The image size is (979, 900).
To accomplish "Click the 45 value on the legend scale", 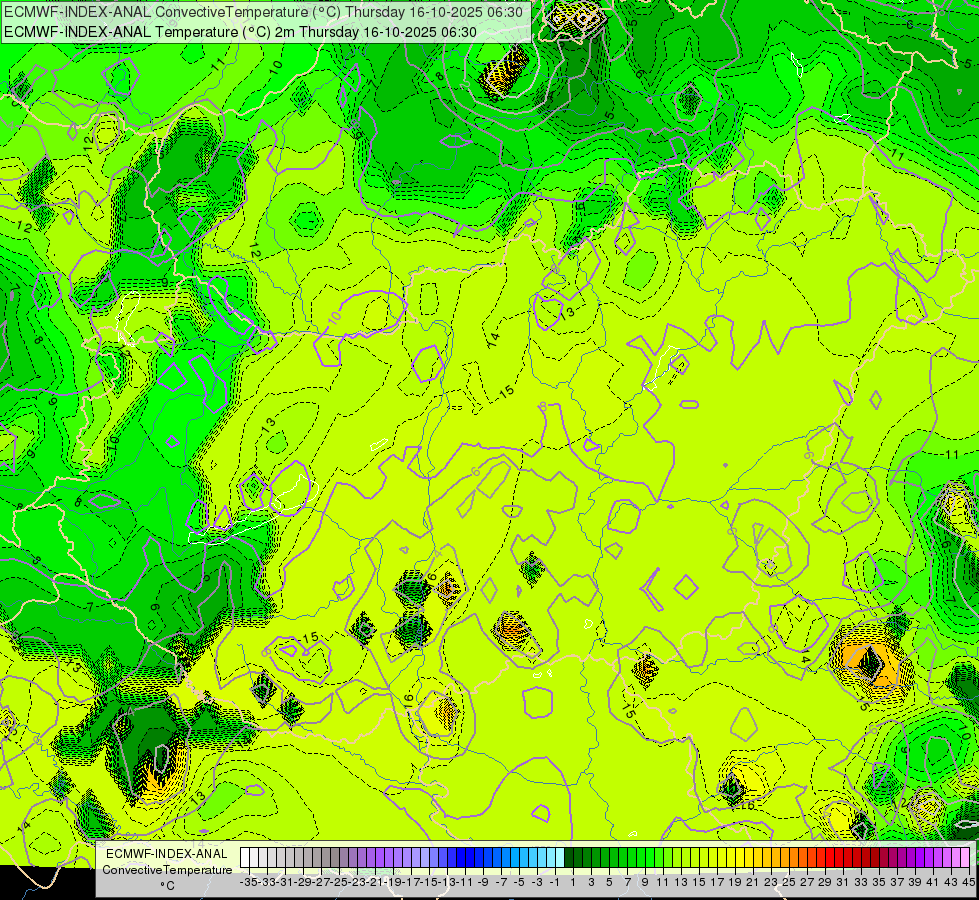I will click(x=968, y=882).
